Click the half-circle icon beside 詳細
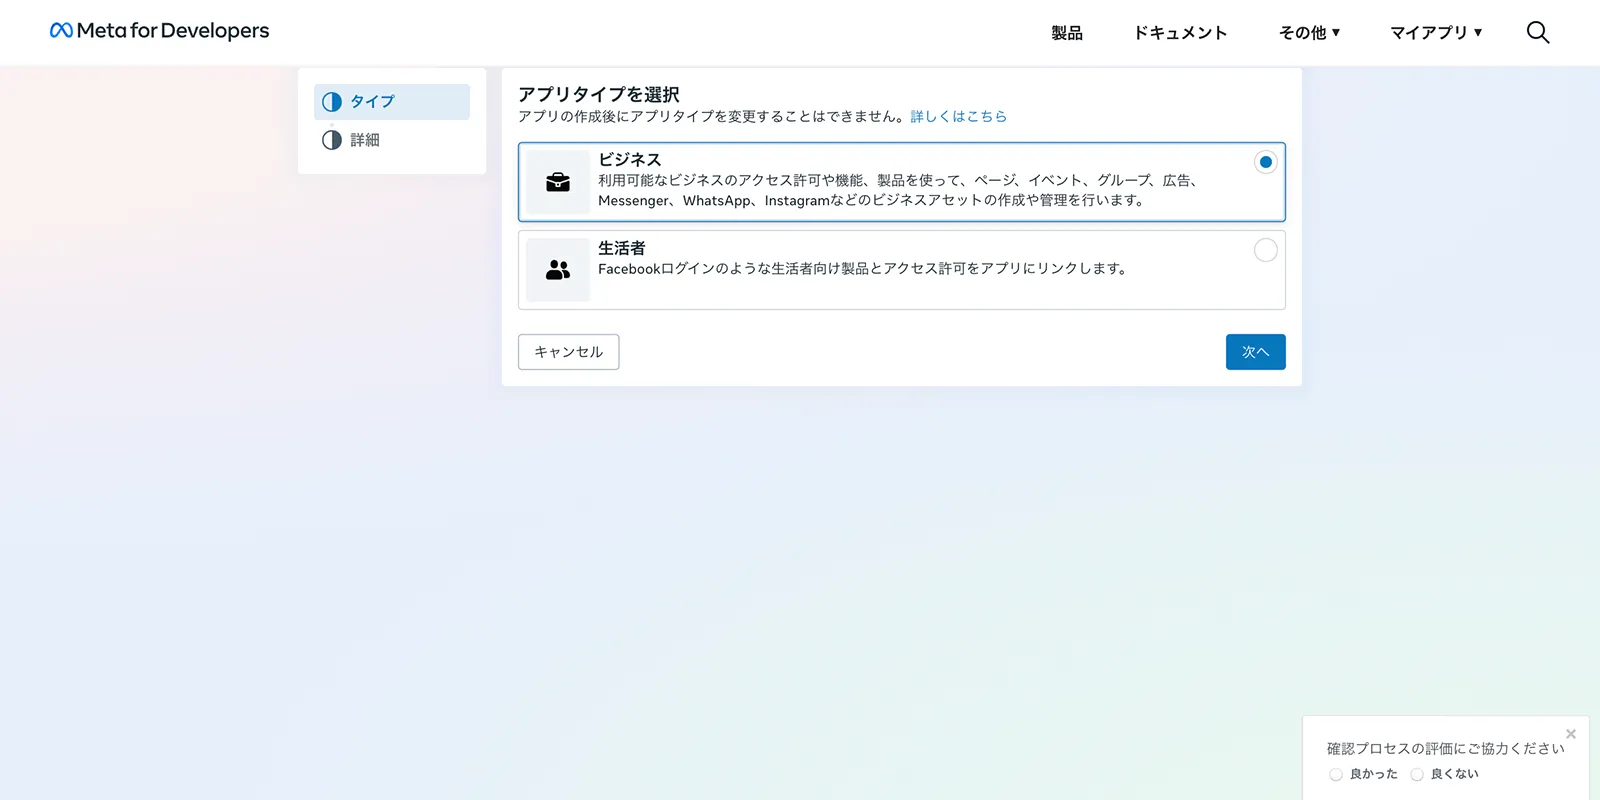This screenshot has height=800, width=1600. point(332,140)
